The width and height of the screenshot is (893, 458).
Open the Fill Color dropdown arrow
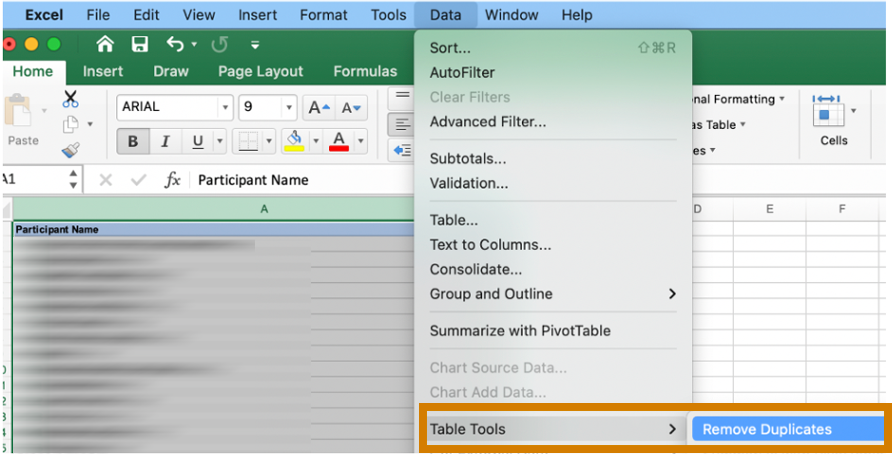pyautogui.click(x=316, y=141)
